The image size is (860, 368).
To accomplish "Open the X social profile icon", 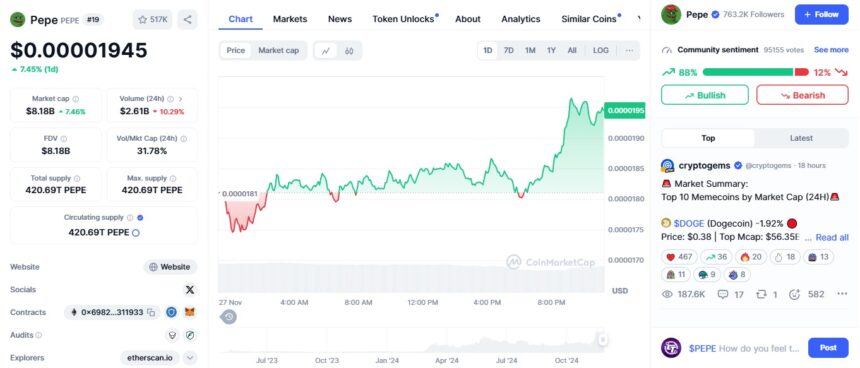I will pos(190,290).
